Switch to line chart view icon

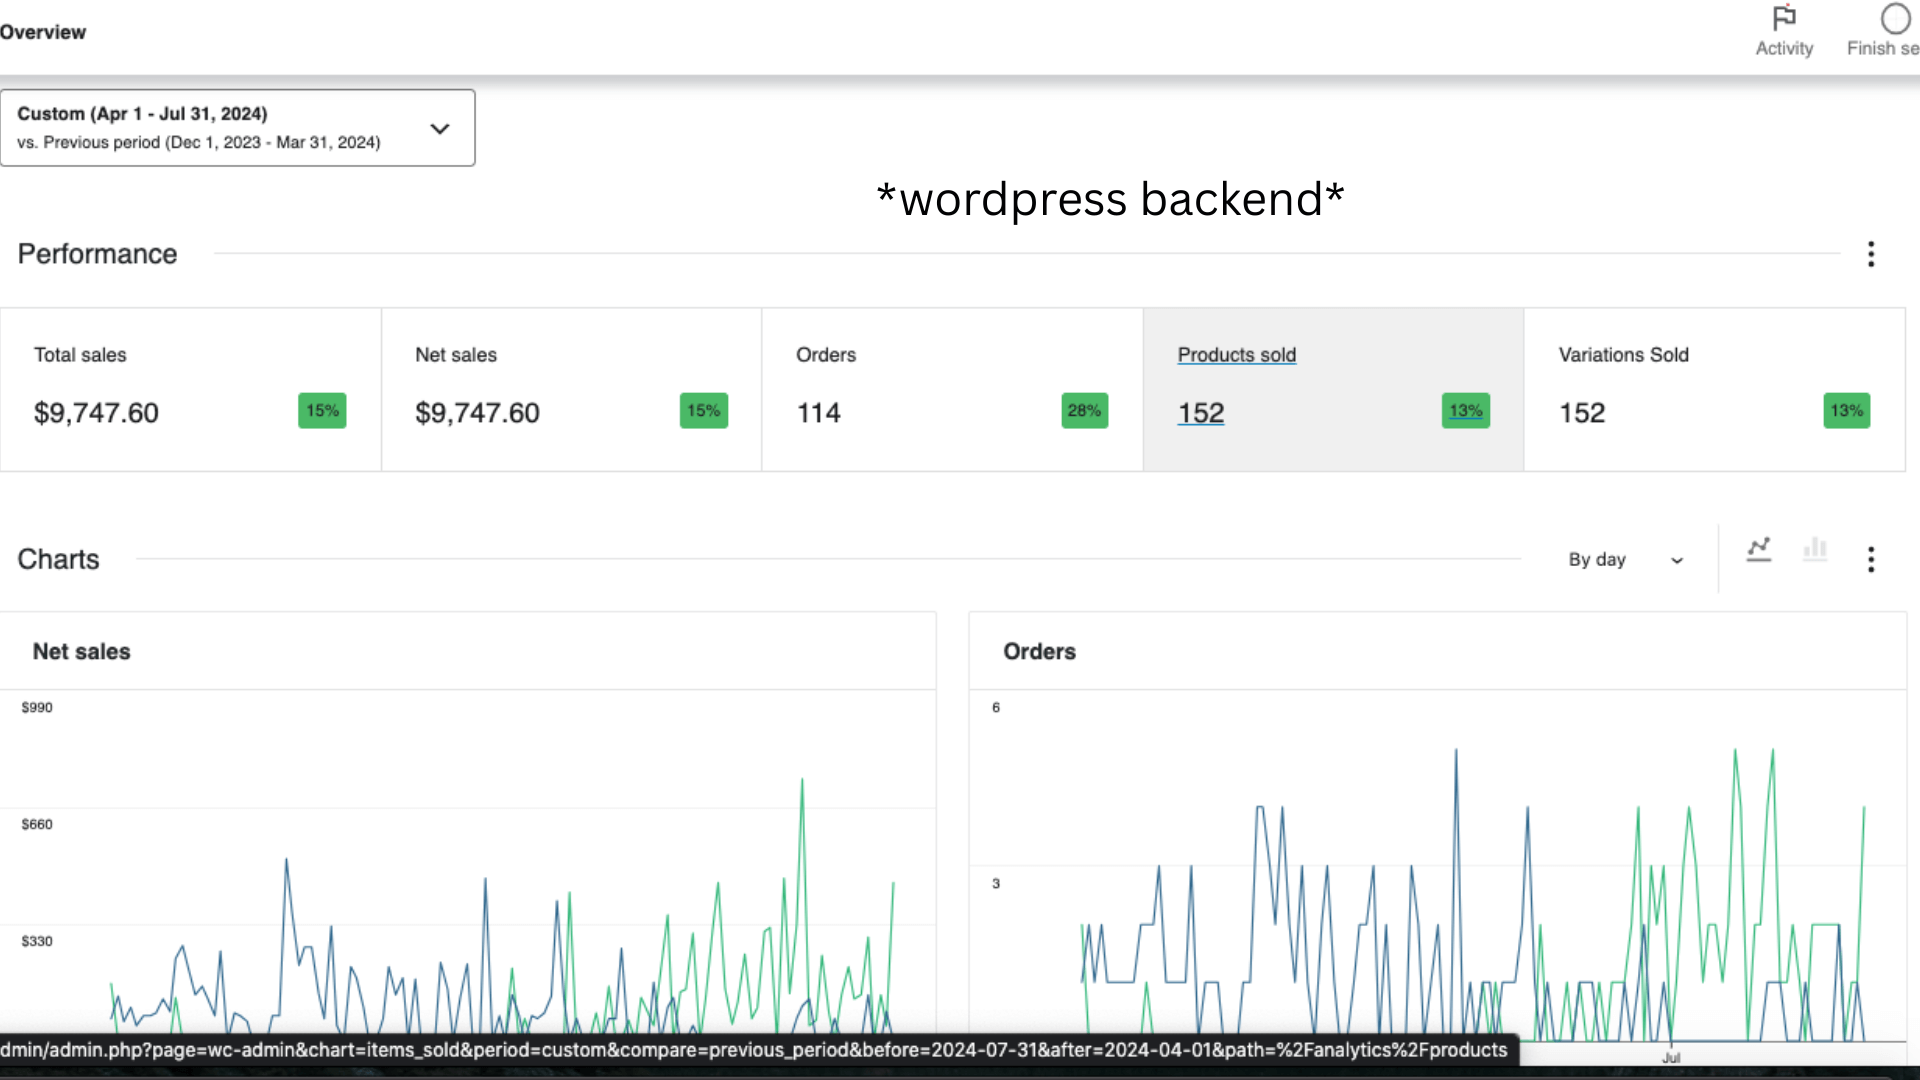(1759, 549)
